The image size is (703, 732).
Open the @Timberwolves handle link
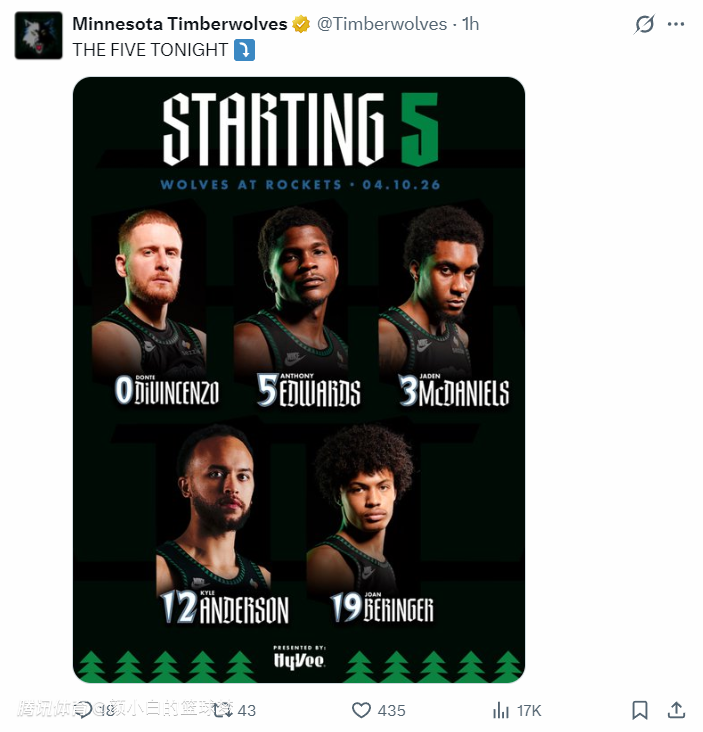[x=382, y=24]
